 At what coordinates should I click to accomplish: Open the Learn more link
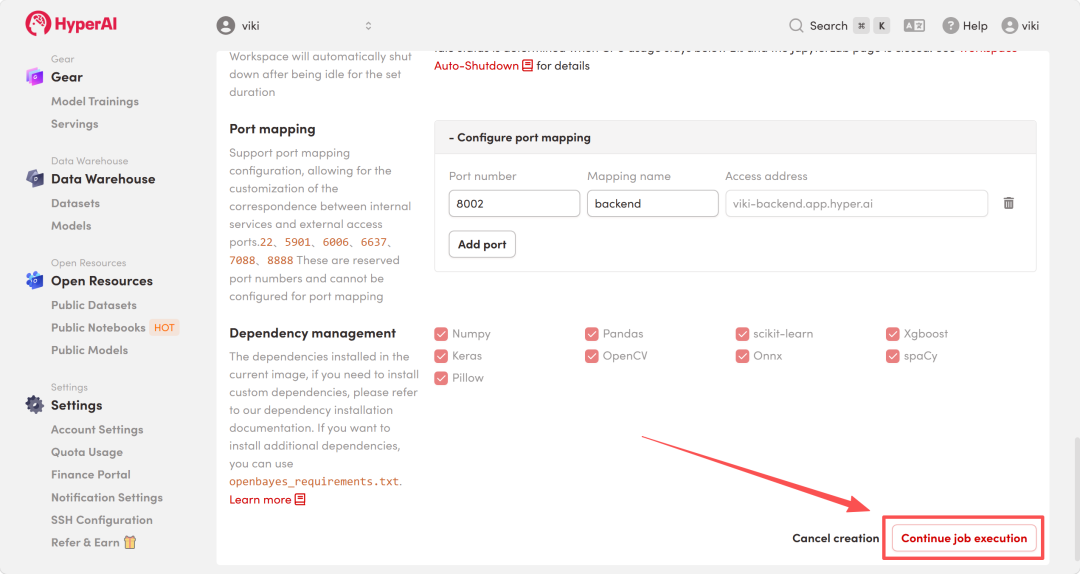point(260,500)
